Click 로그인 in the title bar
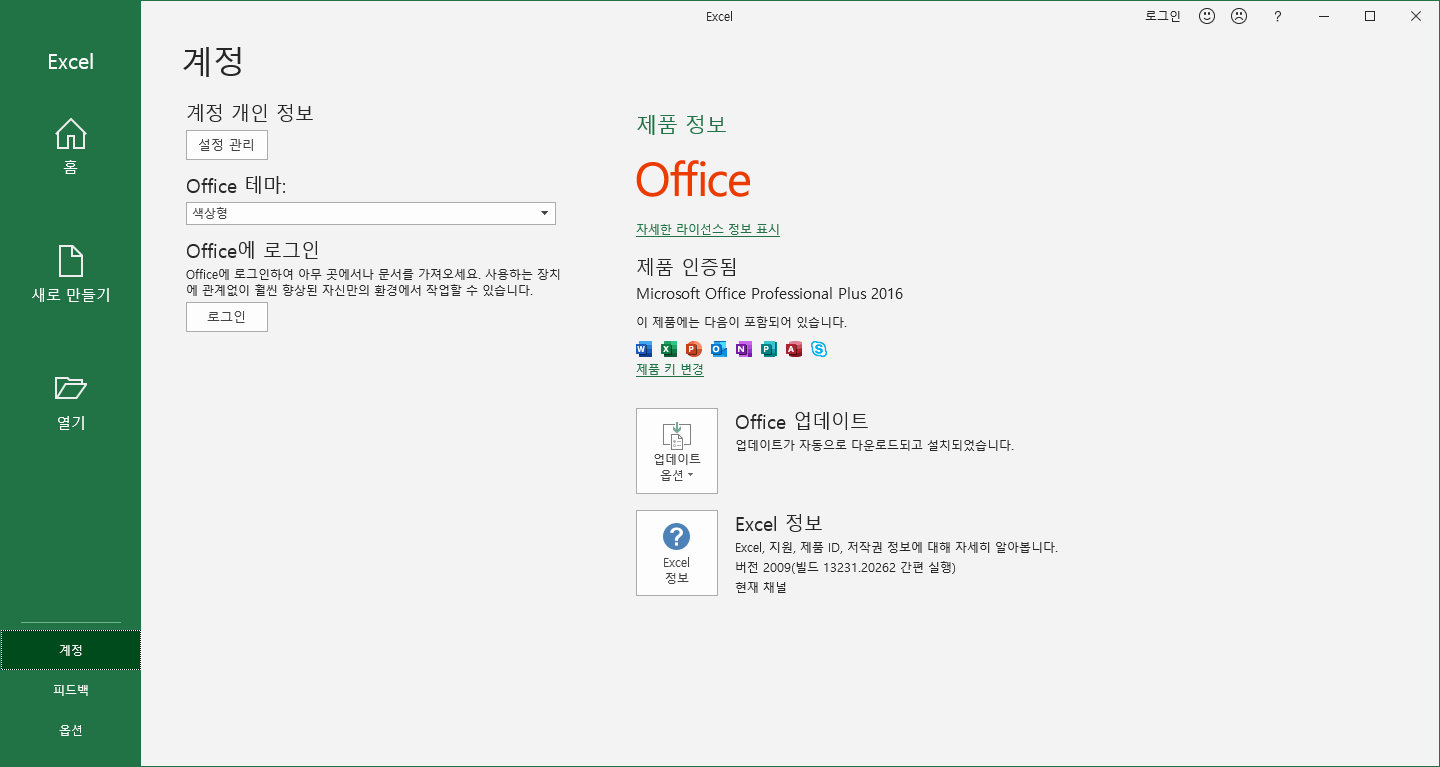Viewport: 1440px width, 767px height. (1163, 16)
